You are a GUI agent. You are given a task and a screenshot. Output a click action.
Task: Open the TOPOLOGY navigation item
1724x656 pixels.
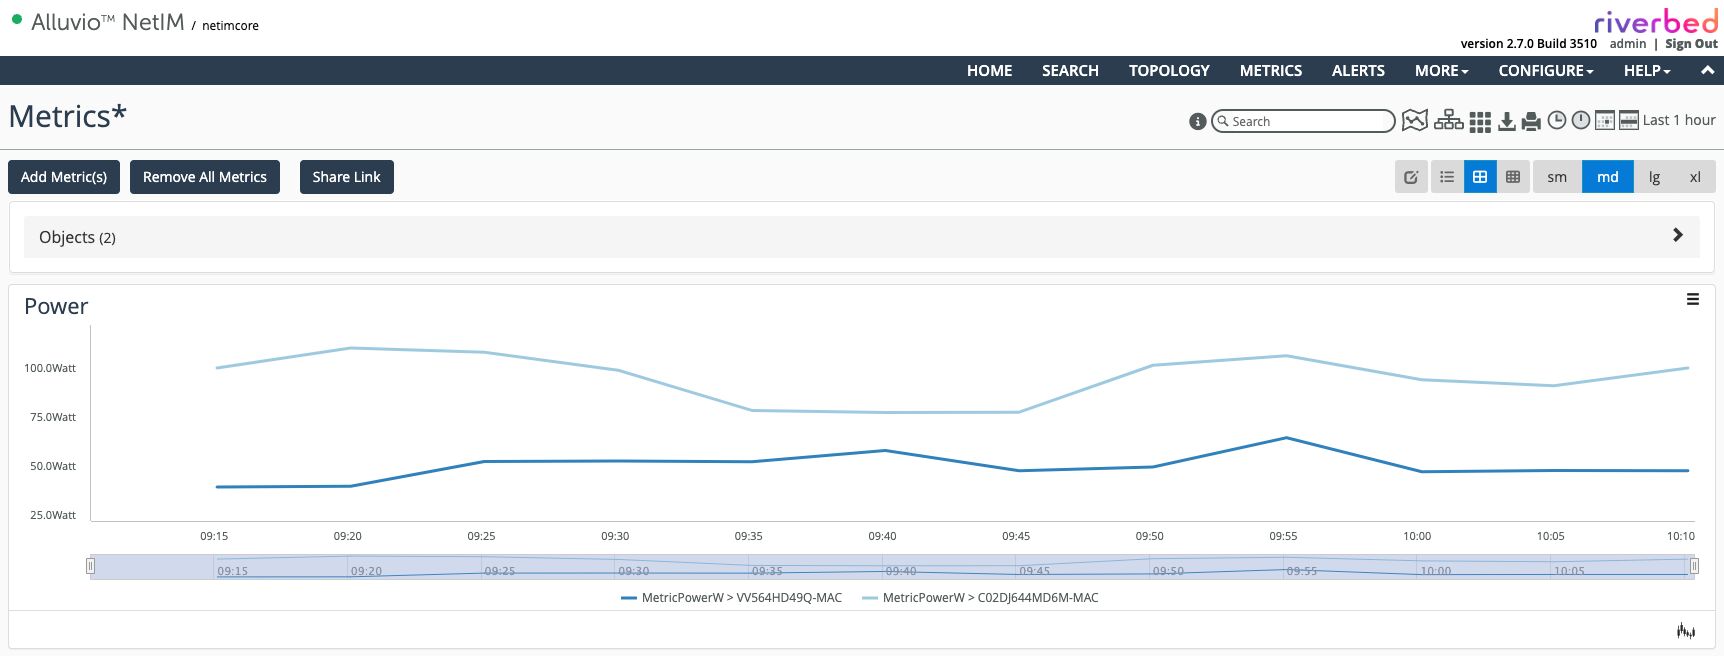(1169, 70)
